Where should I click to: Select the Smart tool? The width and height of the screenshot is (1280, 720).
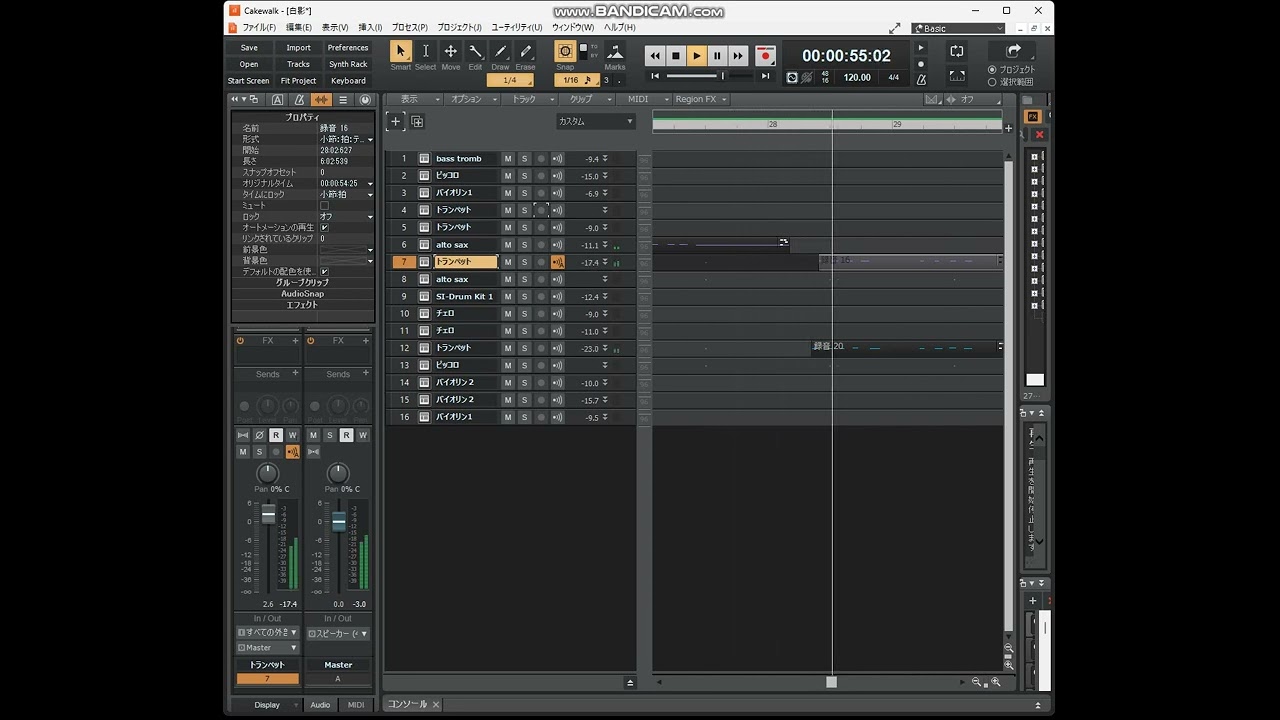[x=401, y=52]
